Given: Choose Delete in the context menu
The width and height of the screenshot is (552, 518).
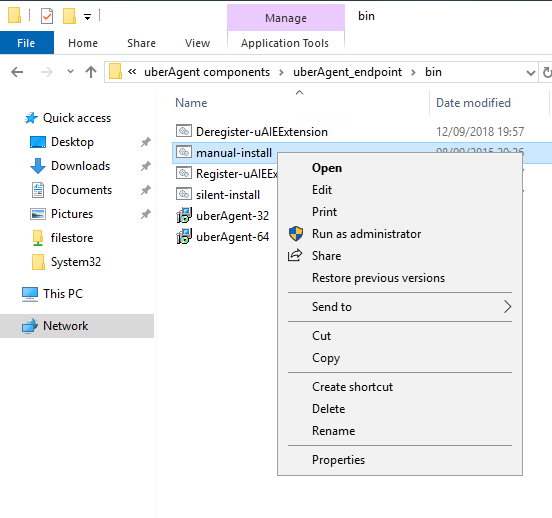Looking at the screenshot, I should tap(400, 409).
